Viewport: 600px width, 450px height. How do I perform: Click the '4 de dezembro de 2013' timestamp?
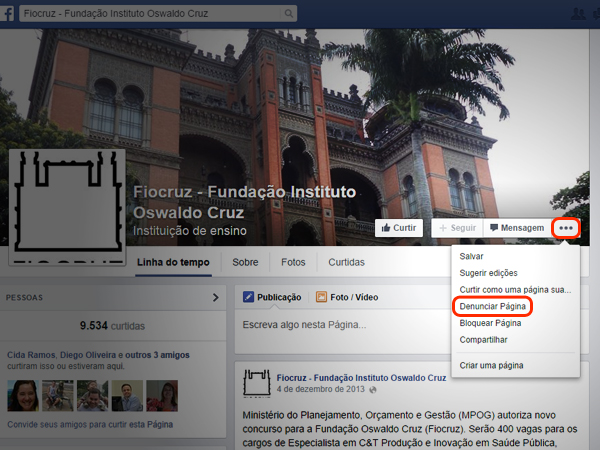(321, 390)
